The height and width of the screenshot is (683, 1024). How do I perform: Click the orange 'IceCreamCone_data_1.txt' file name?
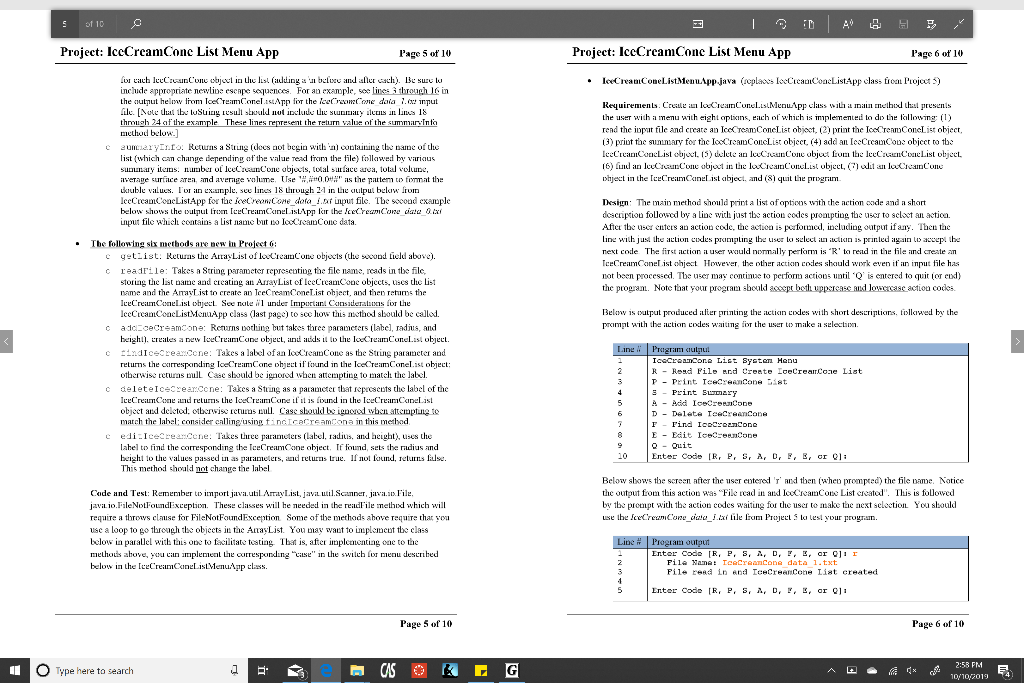click(779, 563)
